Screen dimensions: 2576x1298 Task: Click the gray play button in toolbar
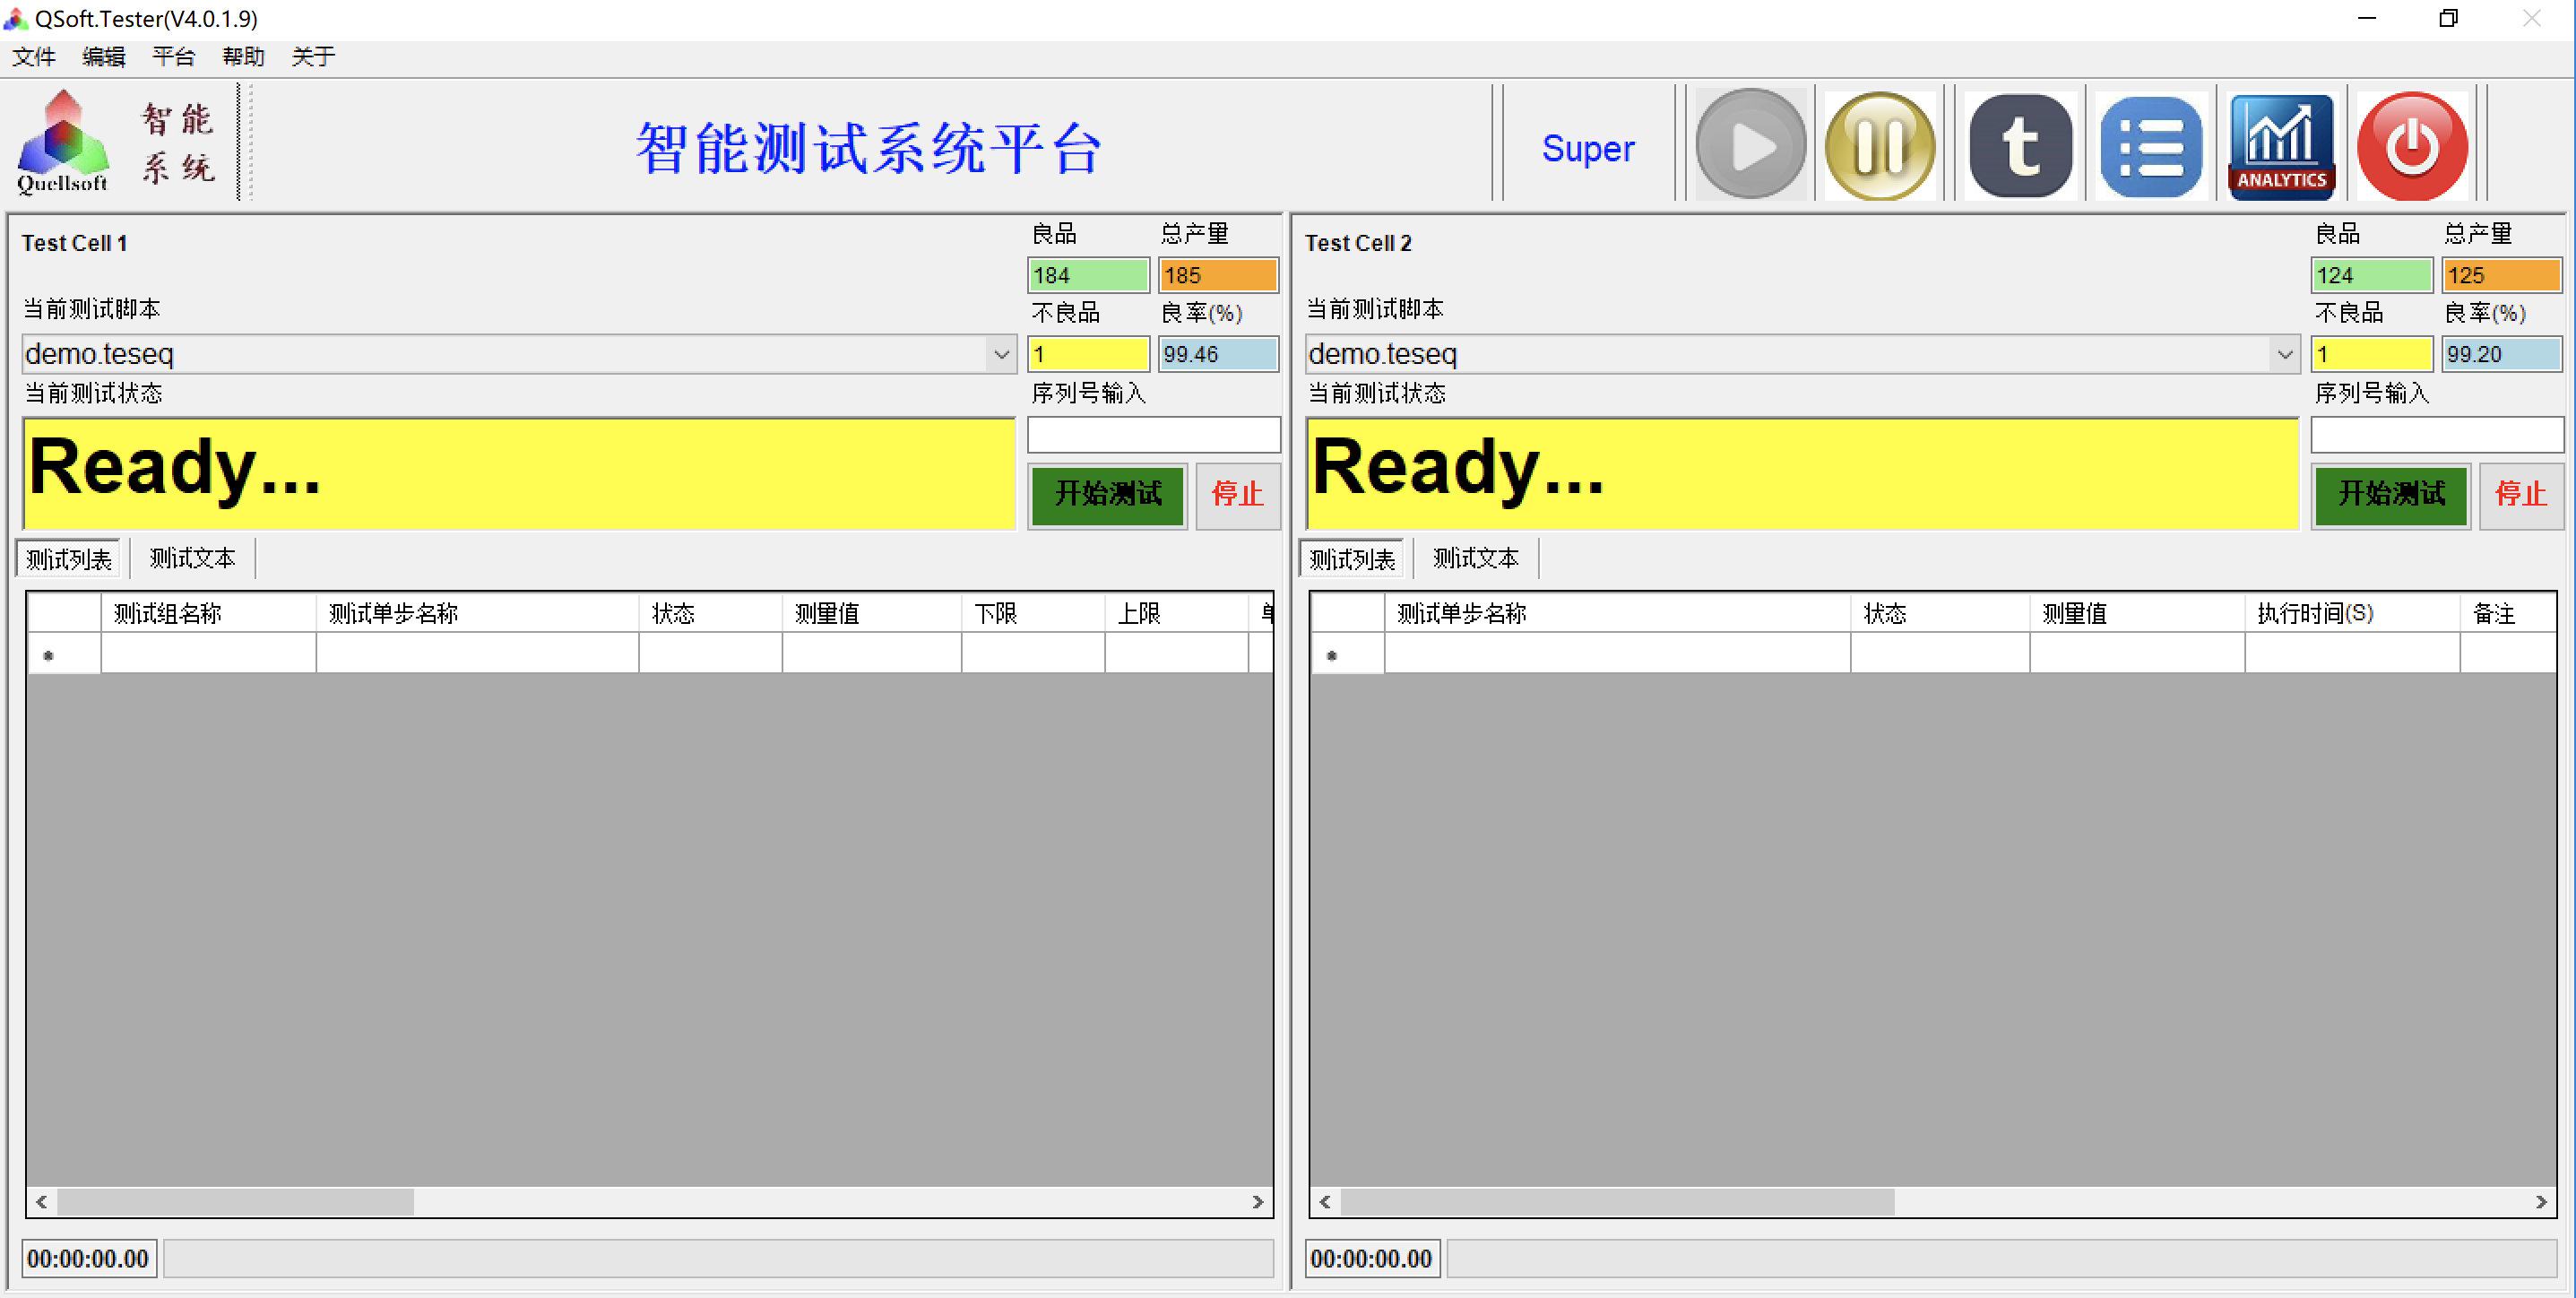(1750, 146)
